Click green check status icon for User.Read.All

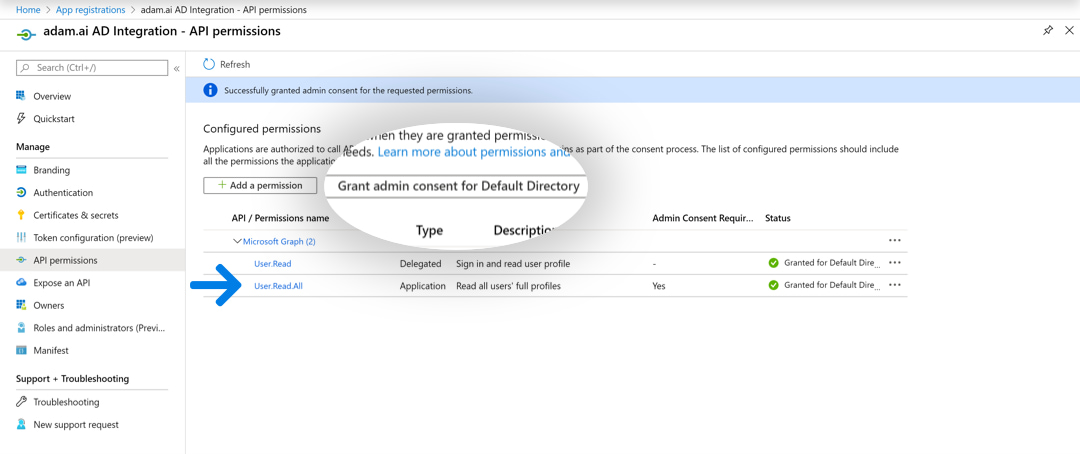[x=773, y=285]
